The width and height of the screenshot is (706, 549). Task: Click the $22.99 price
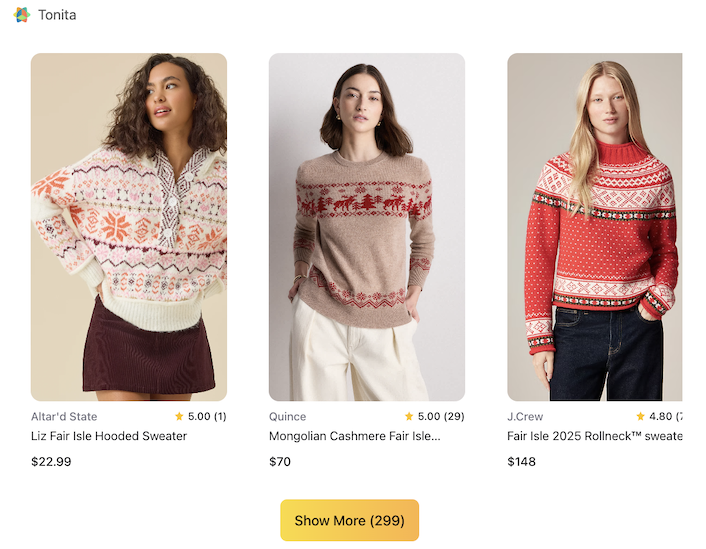51,462
